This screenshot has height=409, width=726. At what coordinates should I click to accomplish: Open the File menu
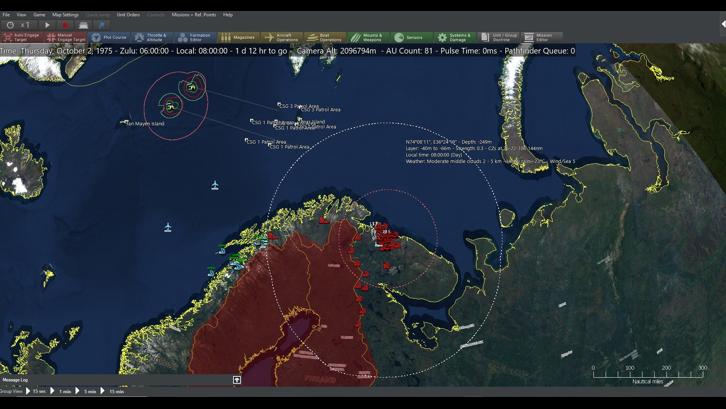(6, 15)
